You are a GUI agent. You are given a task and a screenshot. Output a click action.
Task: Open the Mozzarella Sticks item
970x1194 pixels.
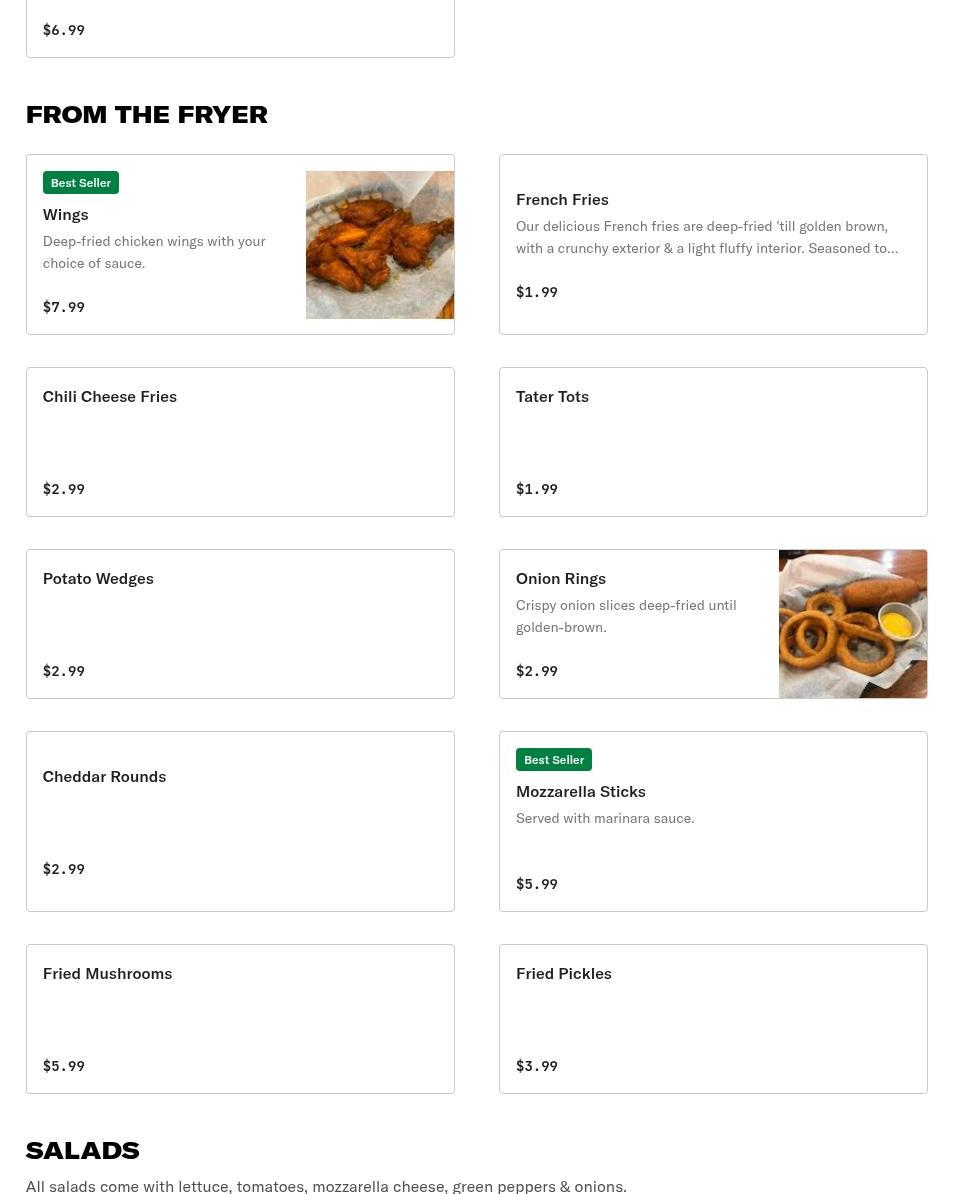(x=580, y=791)
